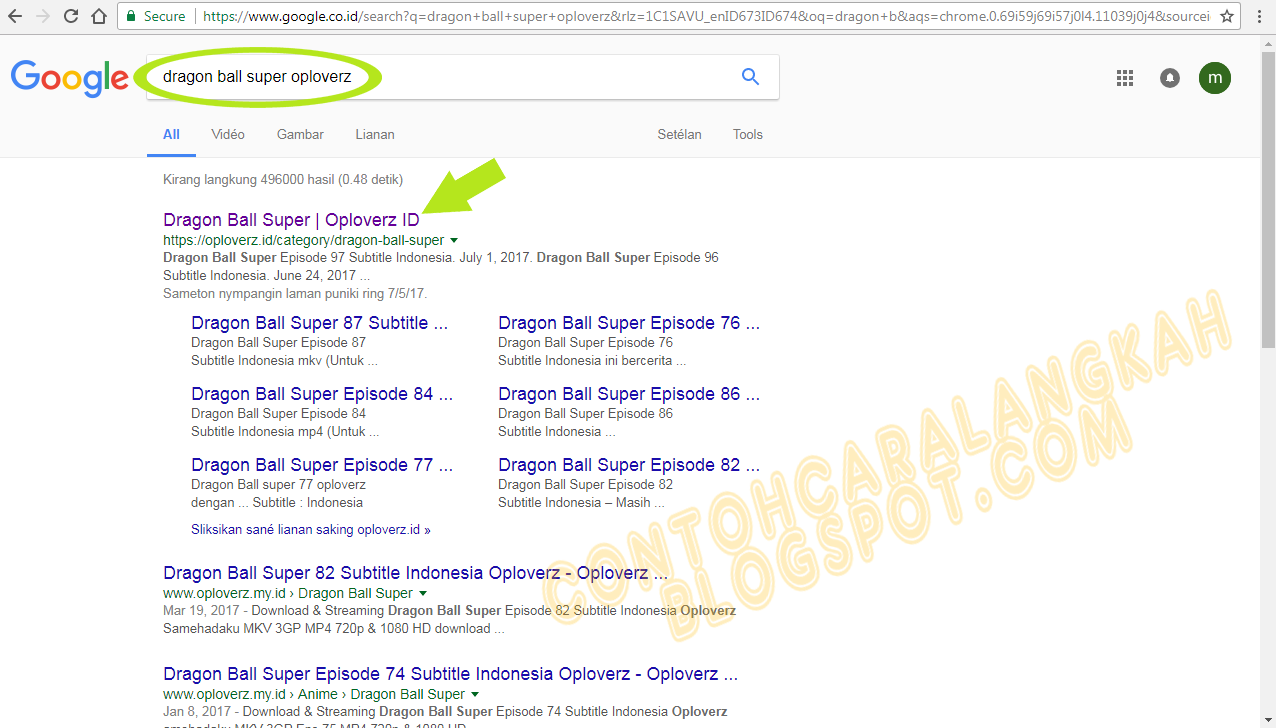Viewport: 1276px width, 728px height.
Task: Click the green URL https://oploverz.id/category/dragon-ball-super
Action: [304, 241]
